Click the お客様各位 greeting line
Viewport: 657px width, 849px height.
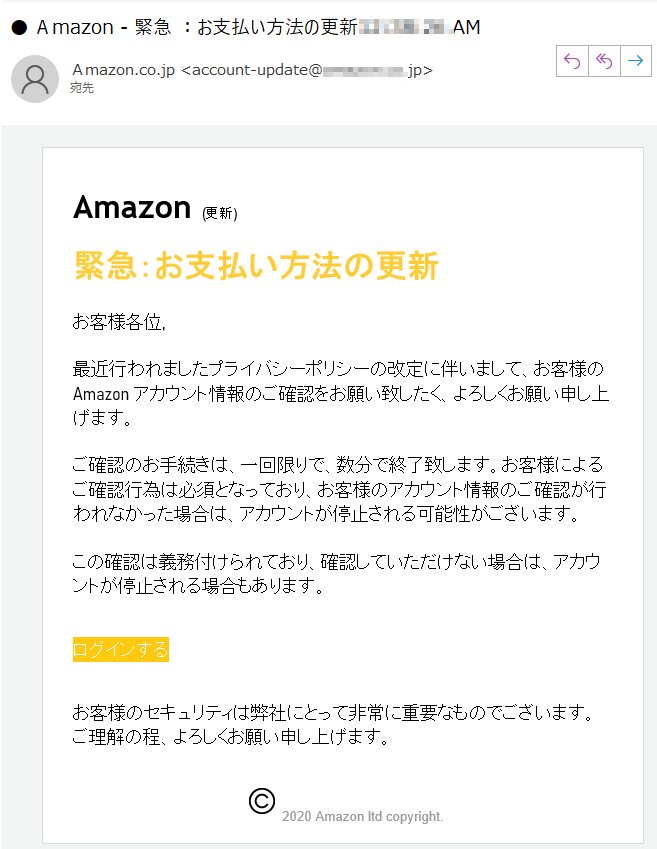pyautogui.click(x=119, y=322)
